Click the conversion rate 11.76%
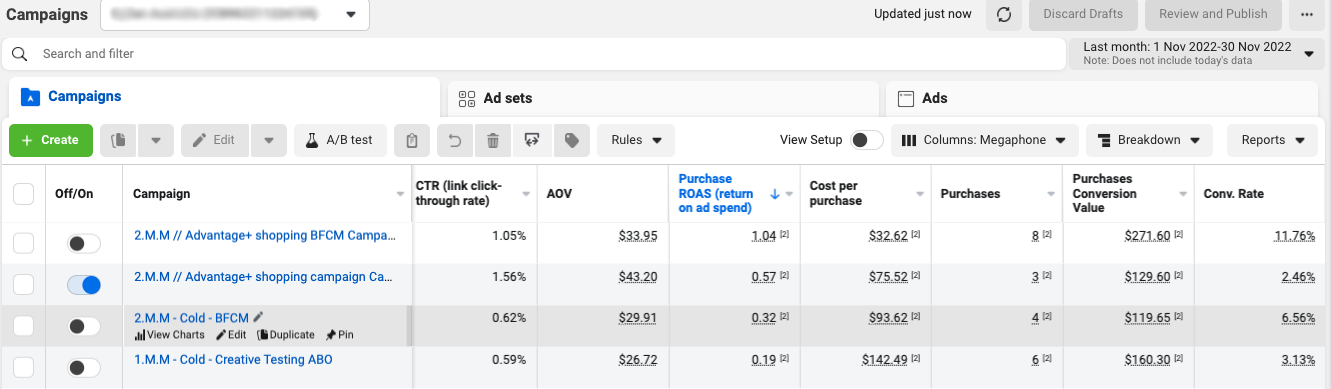 pyautogui.click(x=1295, y=236)
